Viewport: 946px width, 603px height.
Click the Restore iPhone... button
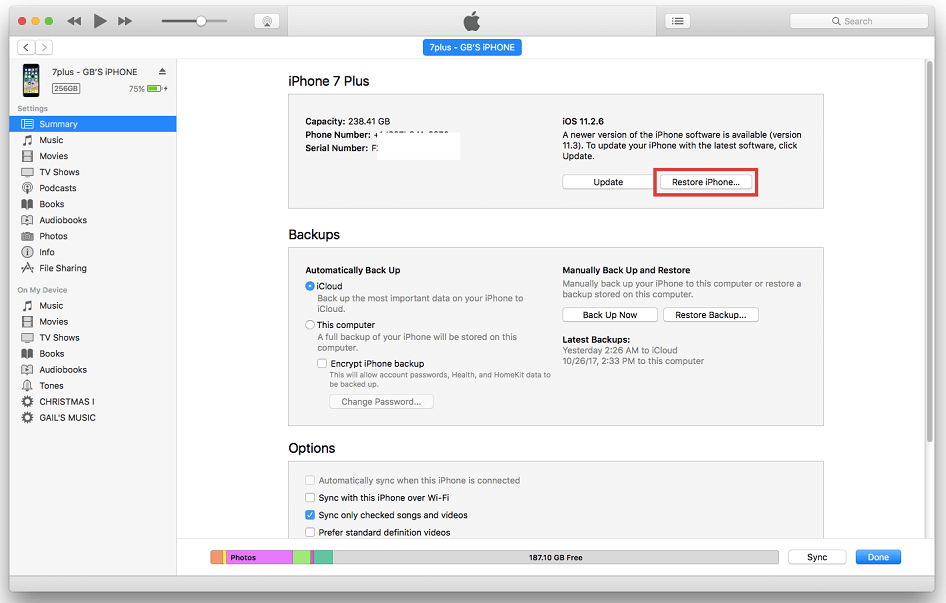click(705, 182)
